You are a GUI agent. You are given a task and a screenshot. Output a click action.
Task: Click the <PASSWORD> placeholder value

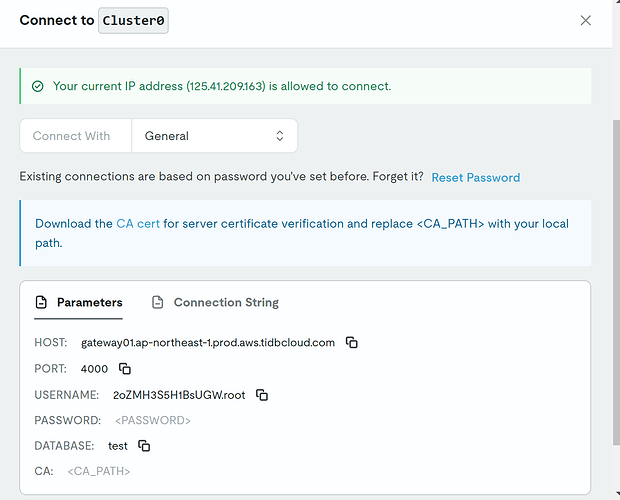[153, 421]
